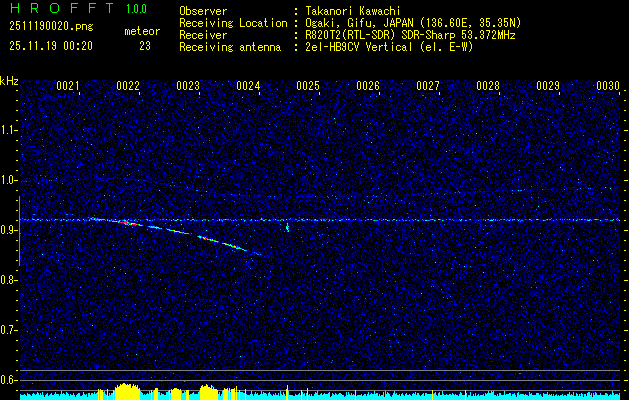Viewport: 629px width, 400px height.
Task: Click the 0.7 frequency axis label
Action: (x=9, y=330)
